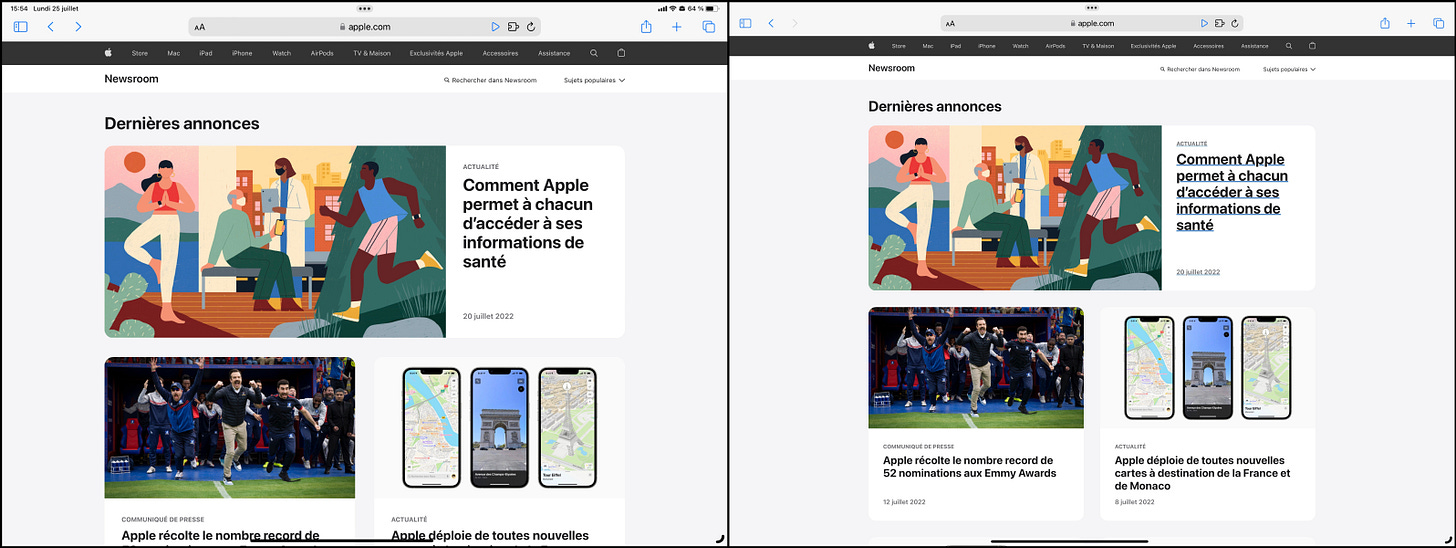This screenshot has height=548, width=1456.
Task: Open soccer celebration photo in right window
Action: (x=976, y=367)
